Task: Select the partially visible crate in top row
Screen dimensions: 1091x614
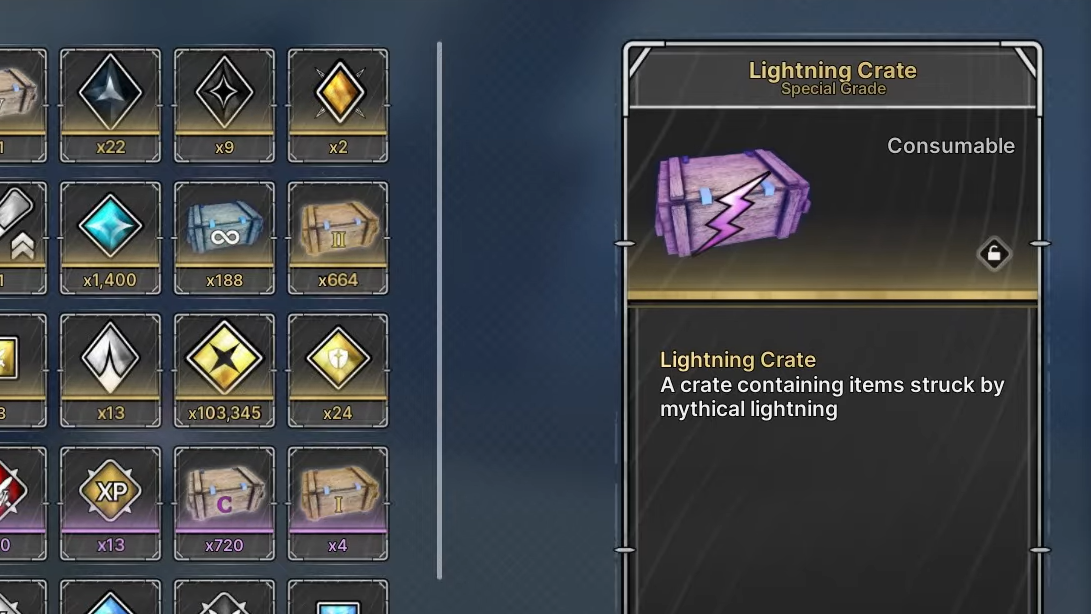Action: pyautogui.click(x=23, y=105)
